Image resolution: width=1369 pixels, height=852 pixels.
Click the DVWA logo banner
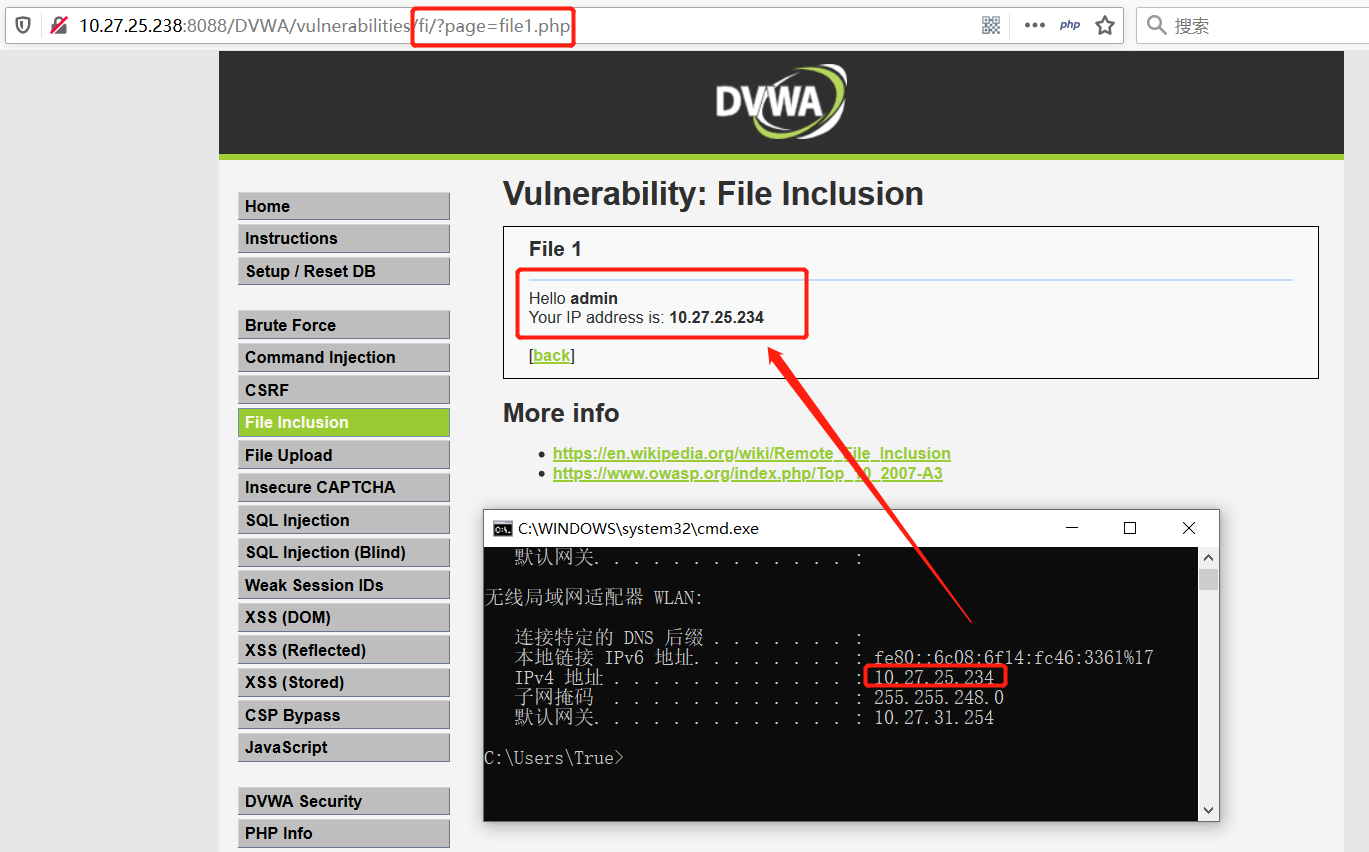click(781, 102)
